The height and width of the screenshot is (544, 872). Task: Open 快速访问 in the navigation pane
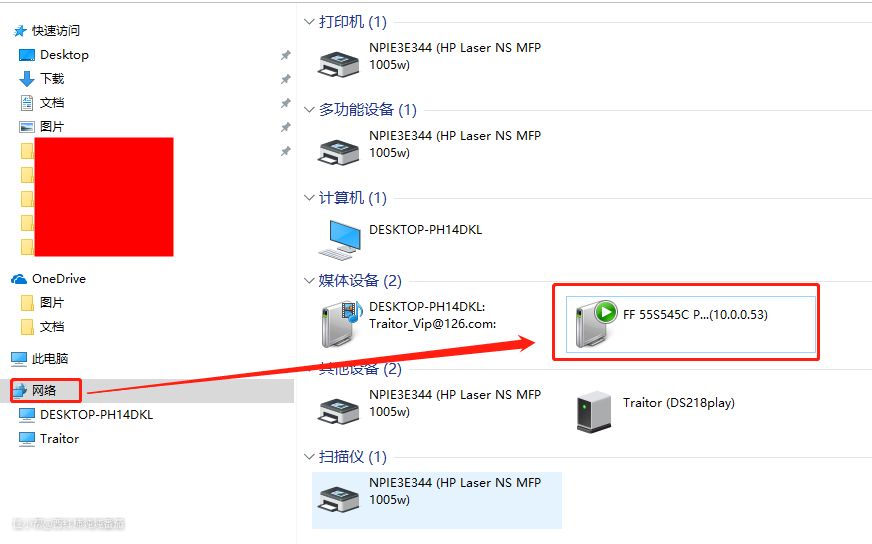56,31
